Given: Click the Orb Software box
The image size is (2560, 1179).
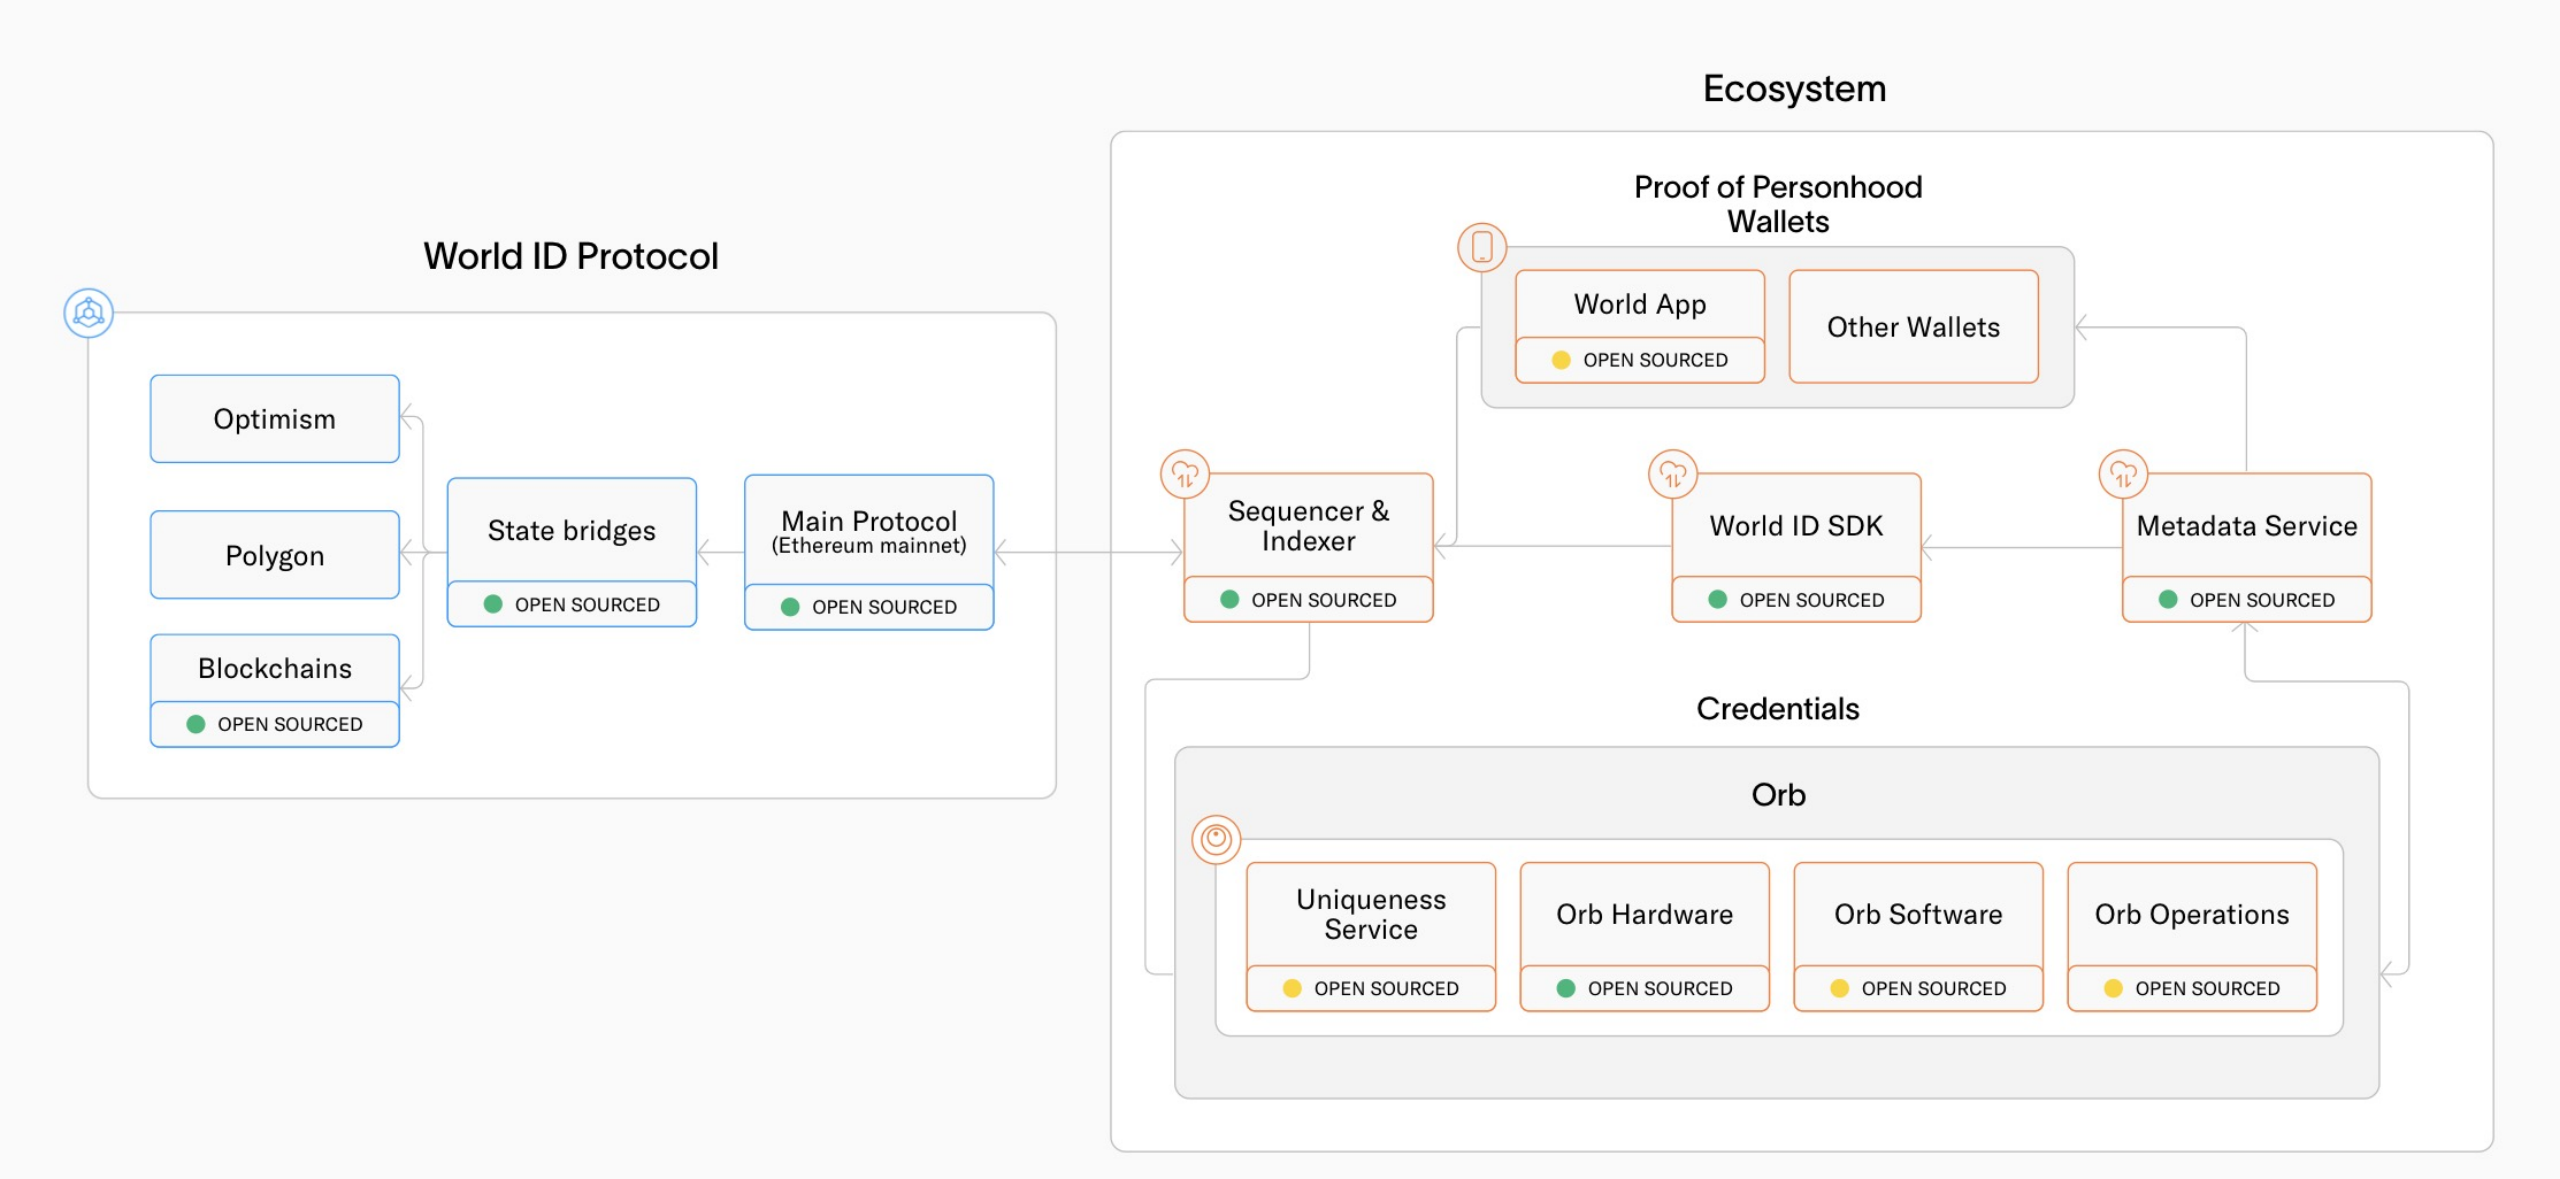Looking at the screenshot, I should 1918,914.
